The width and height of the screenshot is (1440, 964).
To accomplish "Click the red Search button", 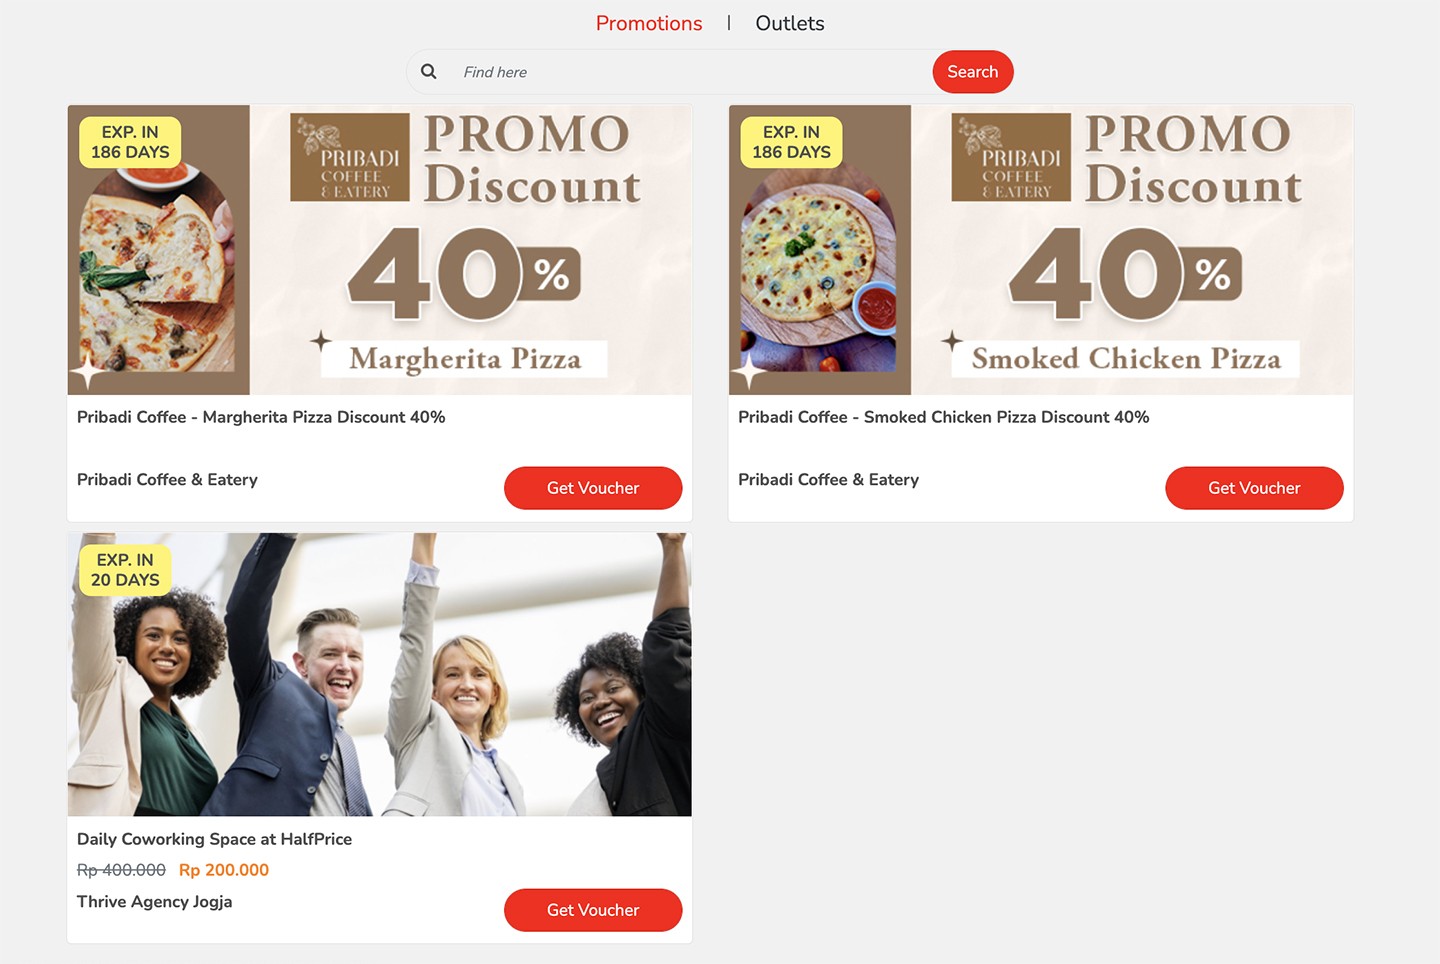I will [x=973, y=72].
